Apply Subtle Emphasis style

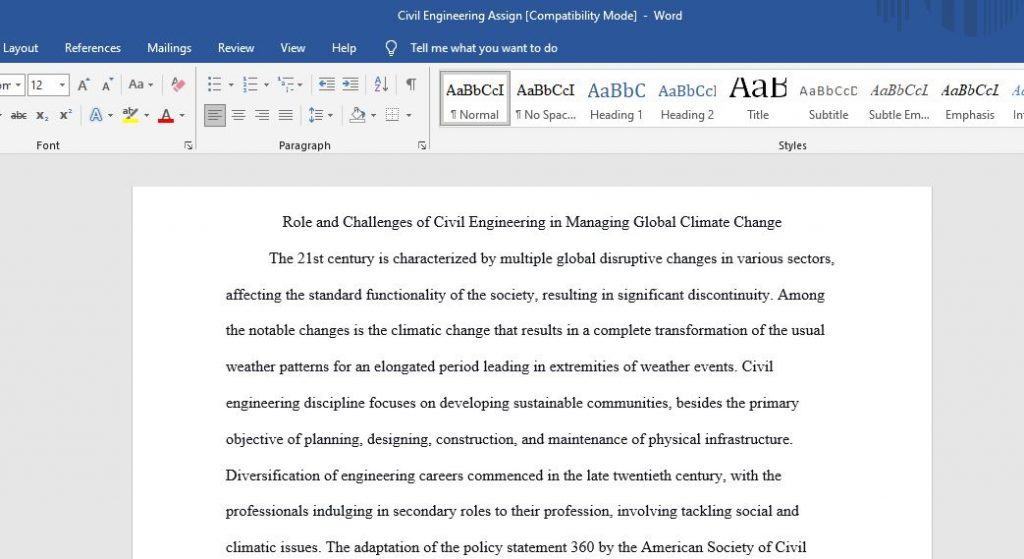tap(899, 99)
